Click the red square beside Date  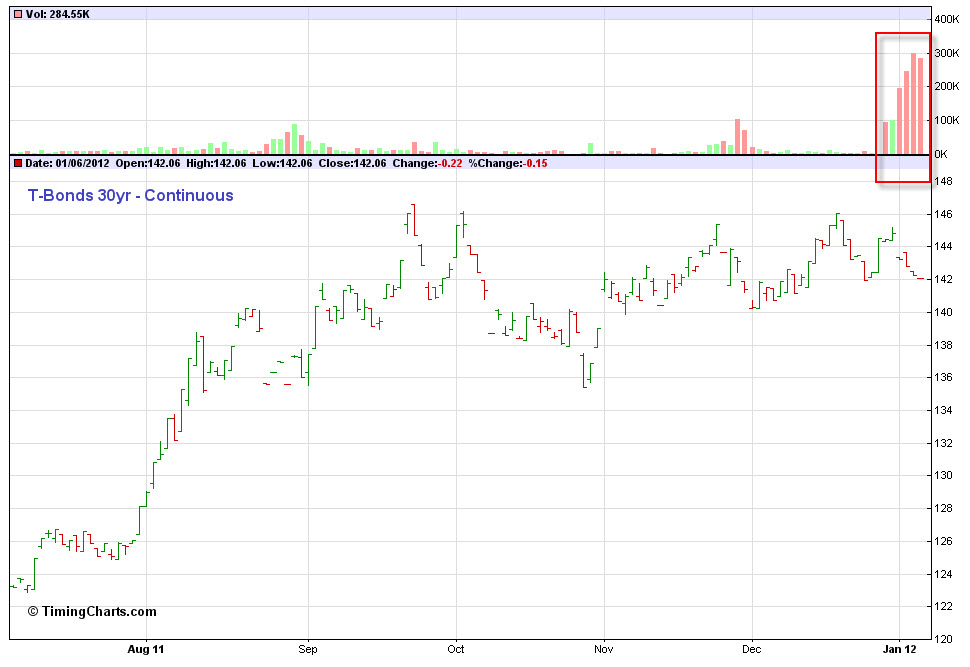(x=18, y=162)
